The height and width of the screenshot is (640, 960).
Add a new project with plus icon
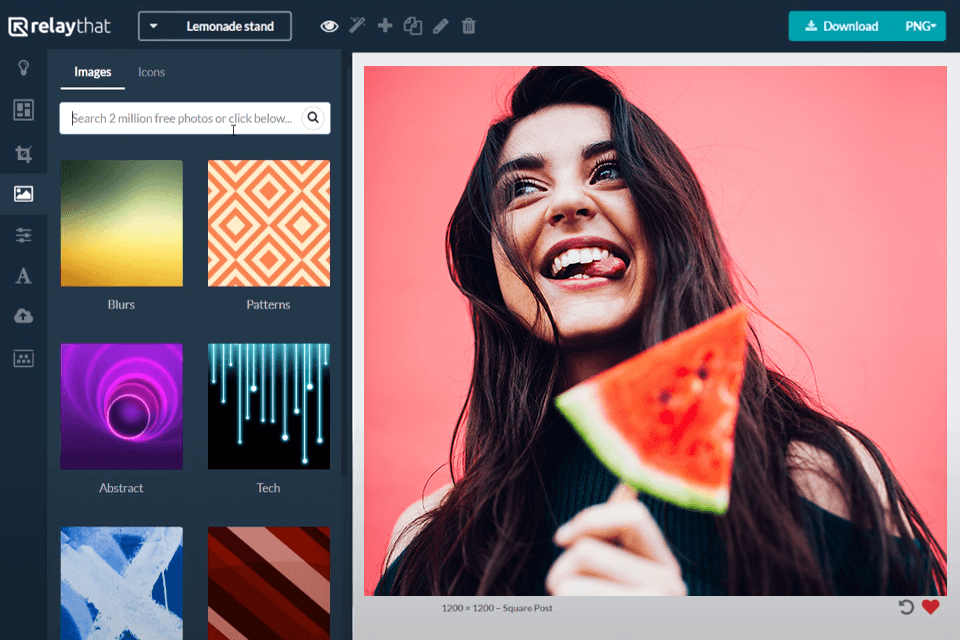coord(385,26)
